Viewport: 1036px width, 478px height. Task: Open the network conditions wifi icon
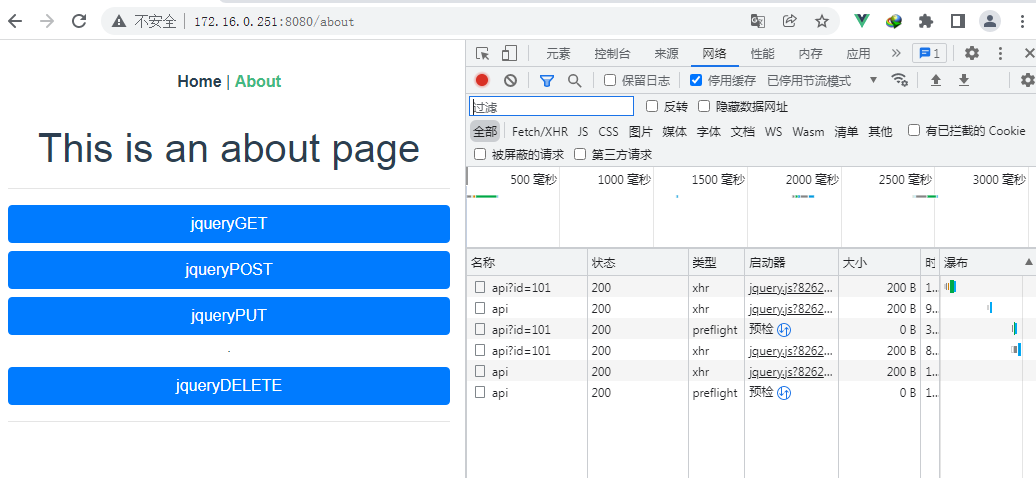(x=899, y=80)
